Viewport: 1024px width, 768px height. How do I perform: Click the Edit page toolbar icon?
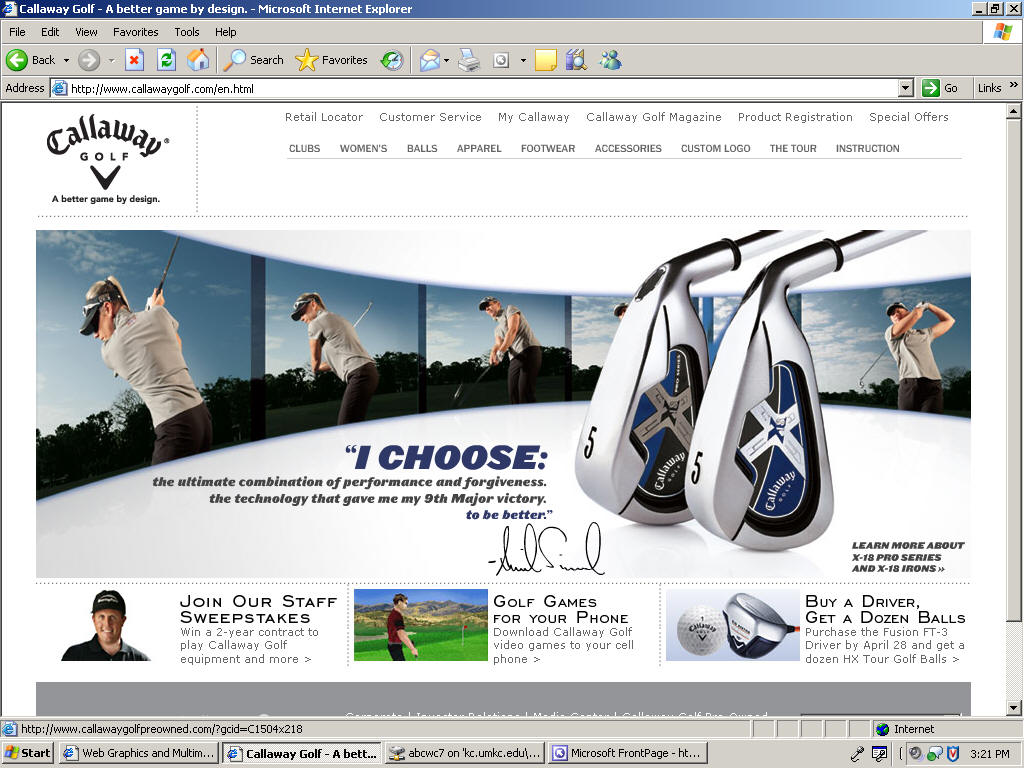501,60
